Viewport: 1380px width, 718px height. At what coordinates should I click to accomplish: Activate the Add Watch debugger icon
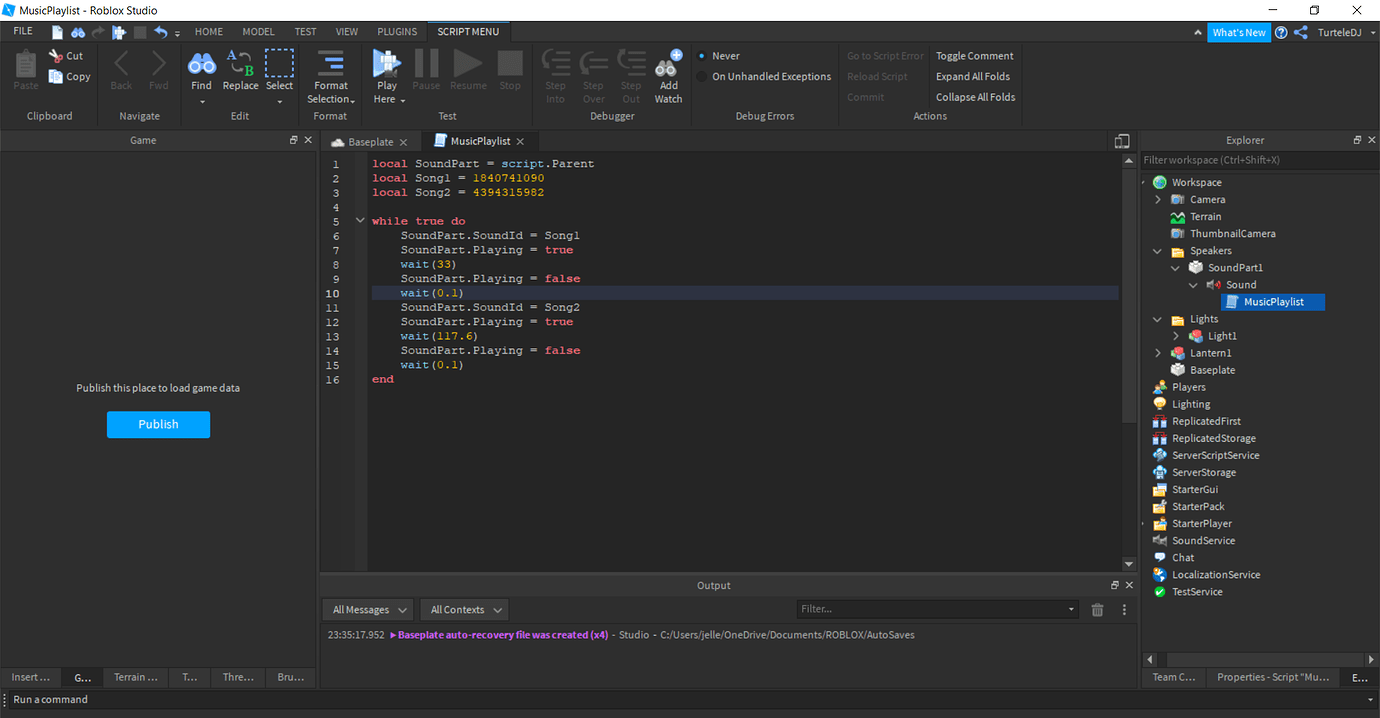pyautogui.click(x=667, y=70)
